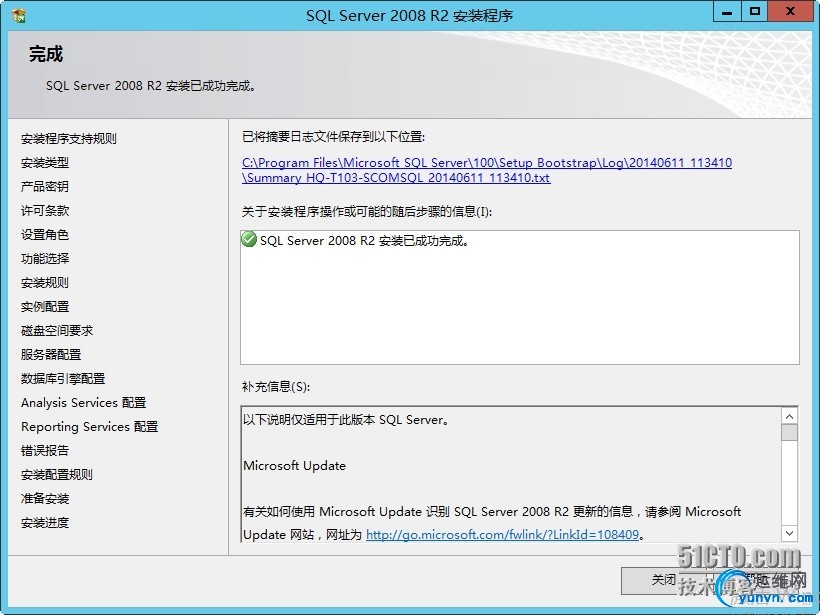
Task: Click the Microsoft Update heading text
Action: pos(294,466)
